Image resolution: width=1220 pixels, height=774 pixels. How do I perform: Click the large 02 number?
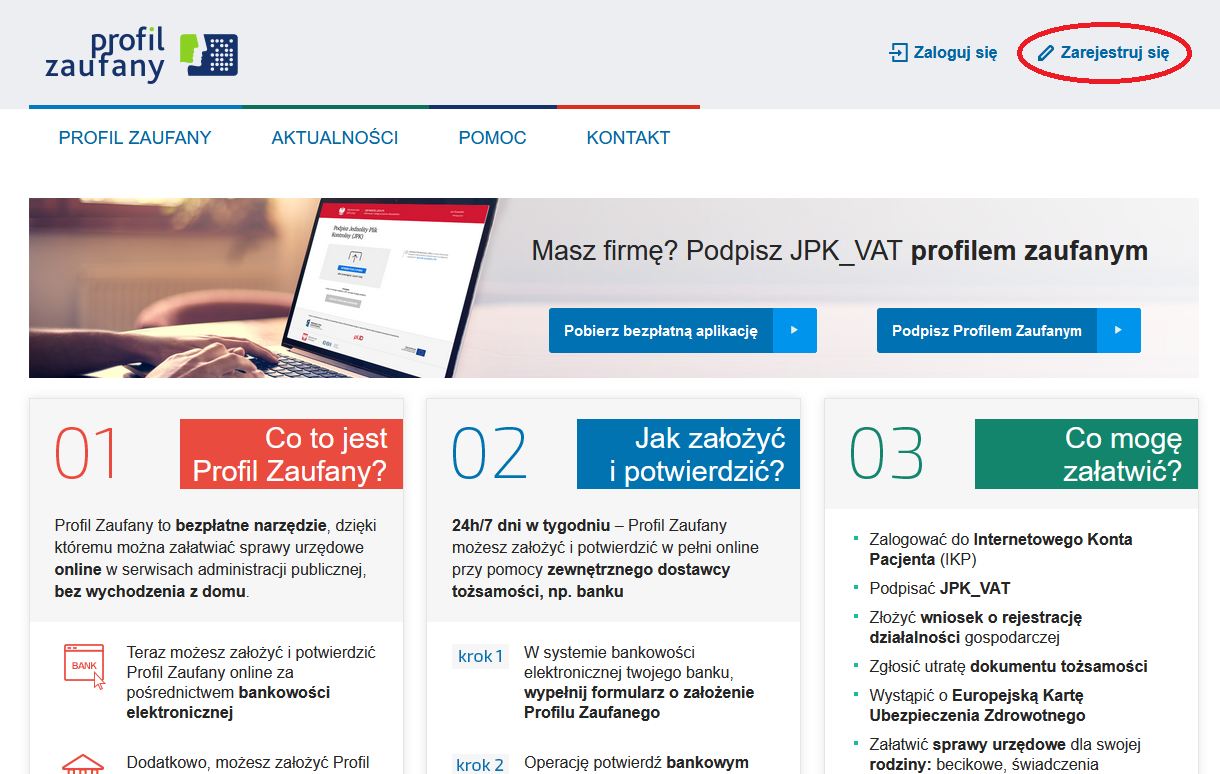(489, 454)
